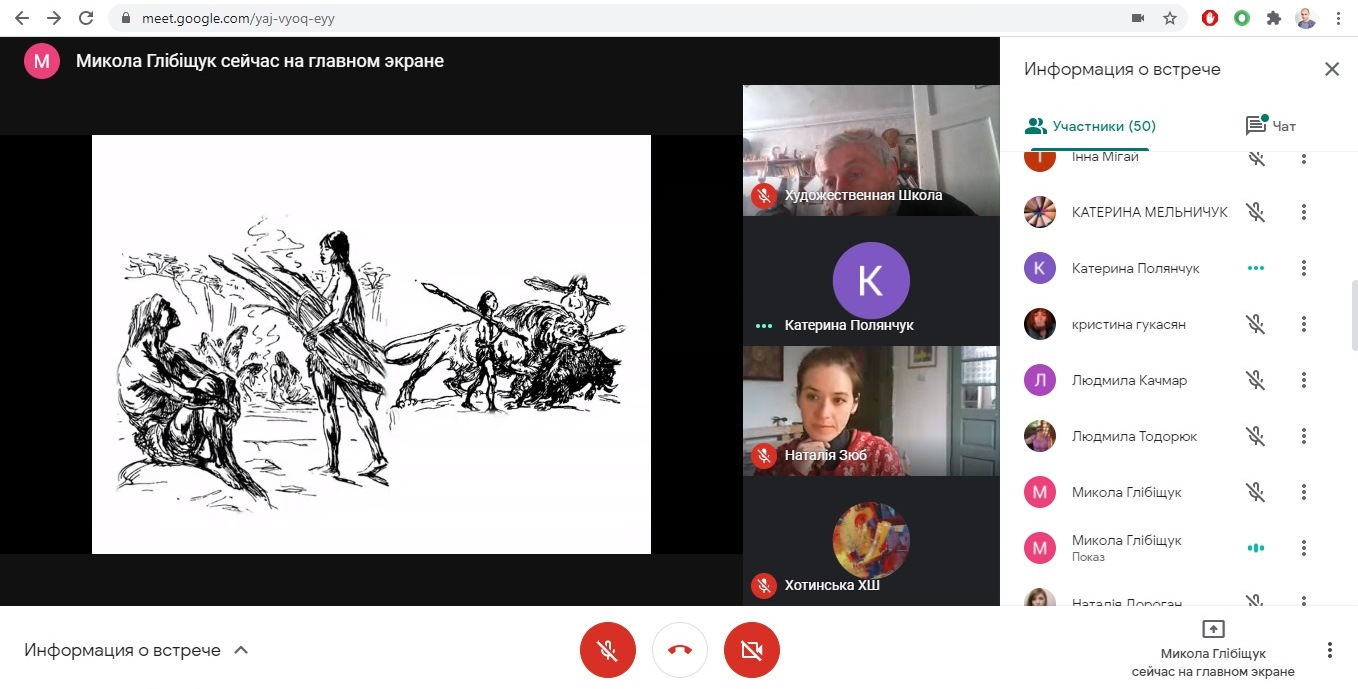Open the Chrome profile avatar
This screenshot has width=1358, height=689.
1305,18
